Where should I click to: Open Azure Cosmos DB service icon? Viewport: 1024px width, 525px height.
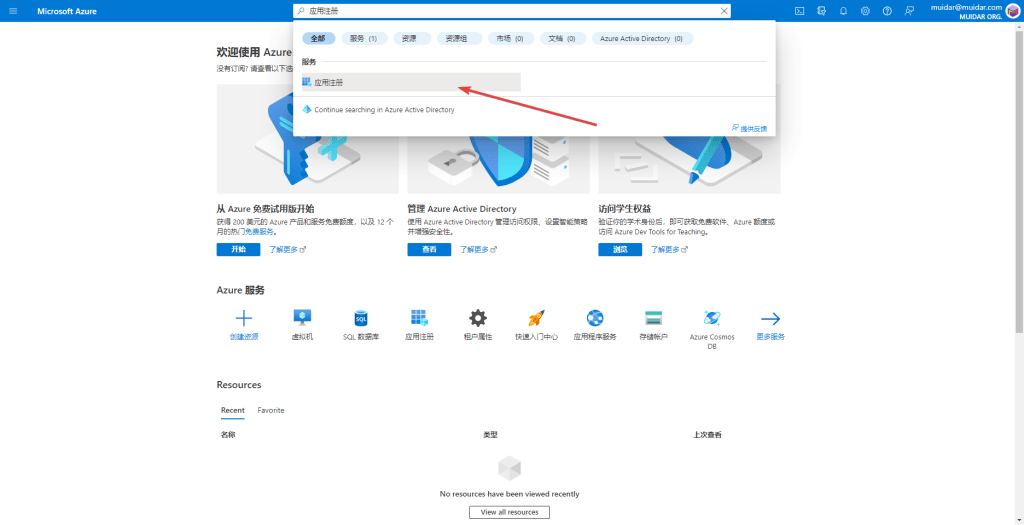[x=712, y=318]
